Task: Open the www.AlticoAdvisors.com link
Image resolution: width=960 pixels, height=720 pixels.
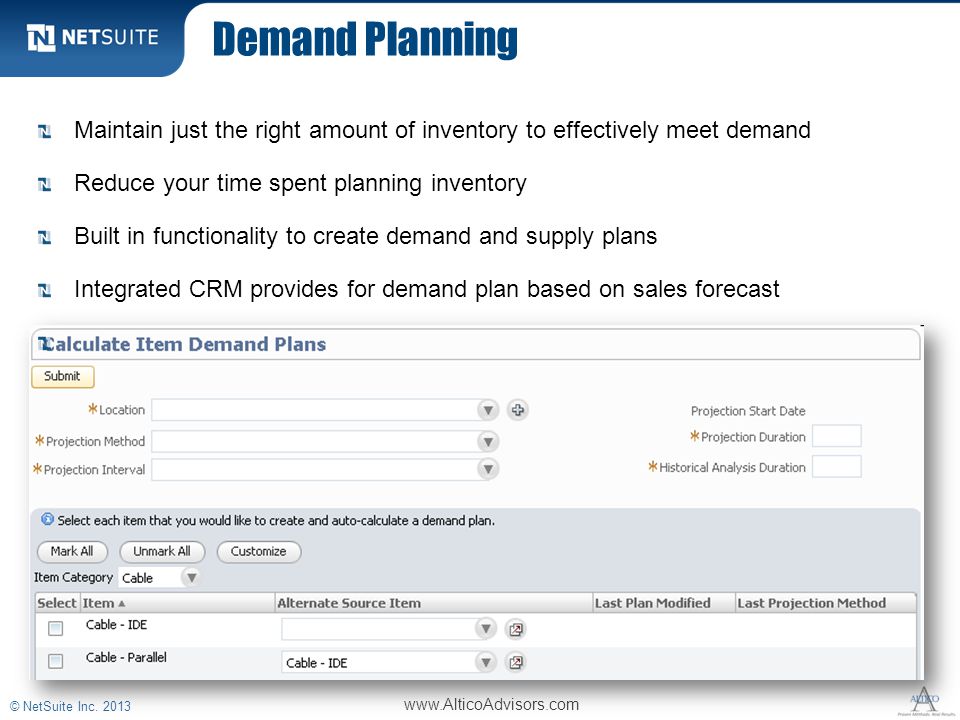Action: tap(492, 705)
